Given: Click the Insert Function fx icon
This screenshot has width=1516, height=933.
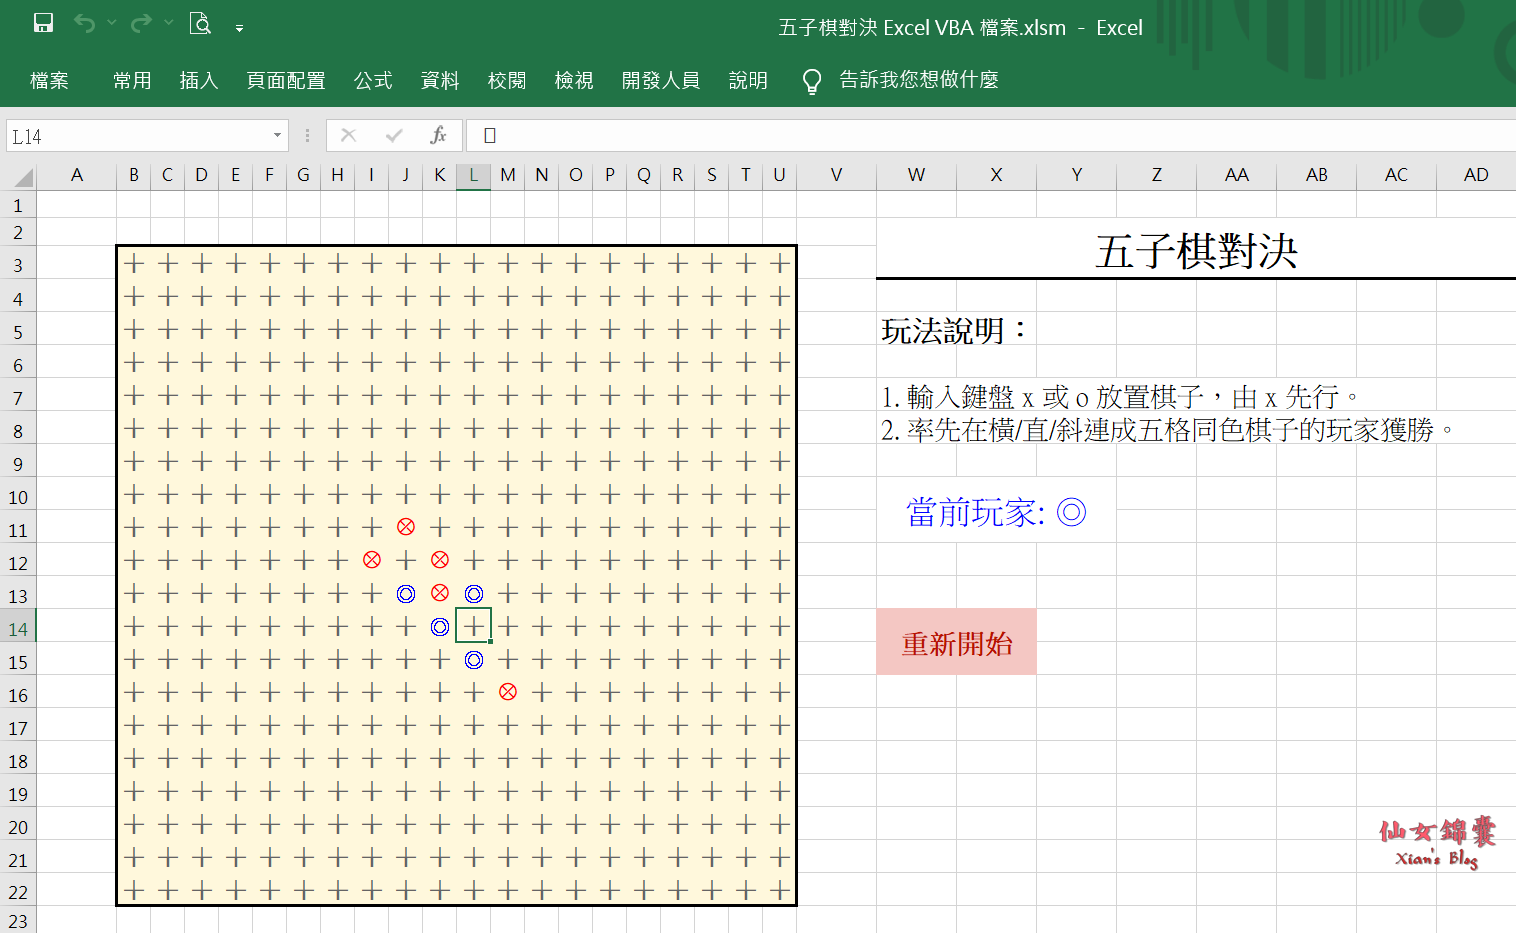Looking at the screenshot, I should coord(438,135).
